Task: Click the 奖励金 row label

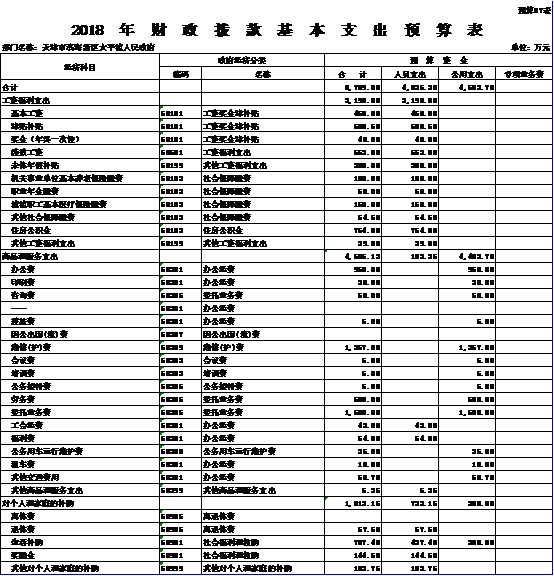Action: tap(23, 555)
